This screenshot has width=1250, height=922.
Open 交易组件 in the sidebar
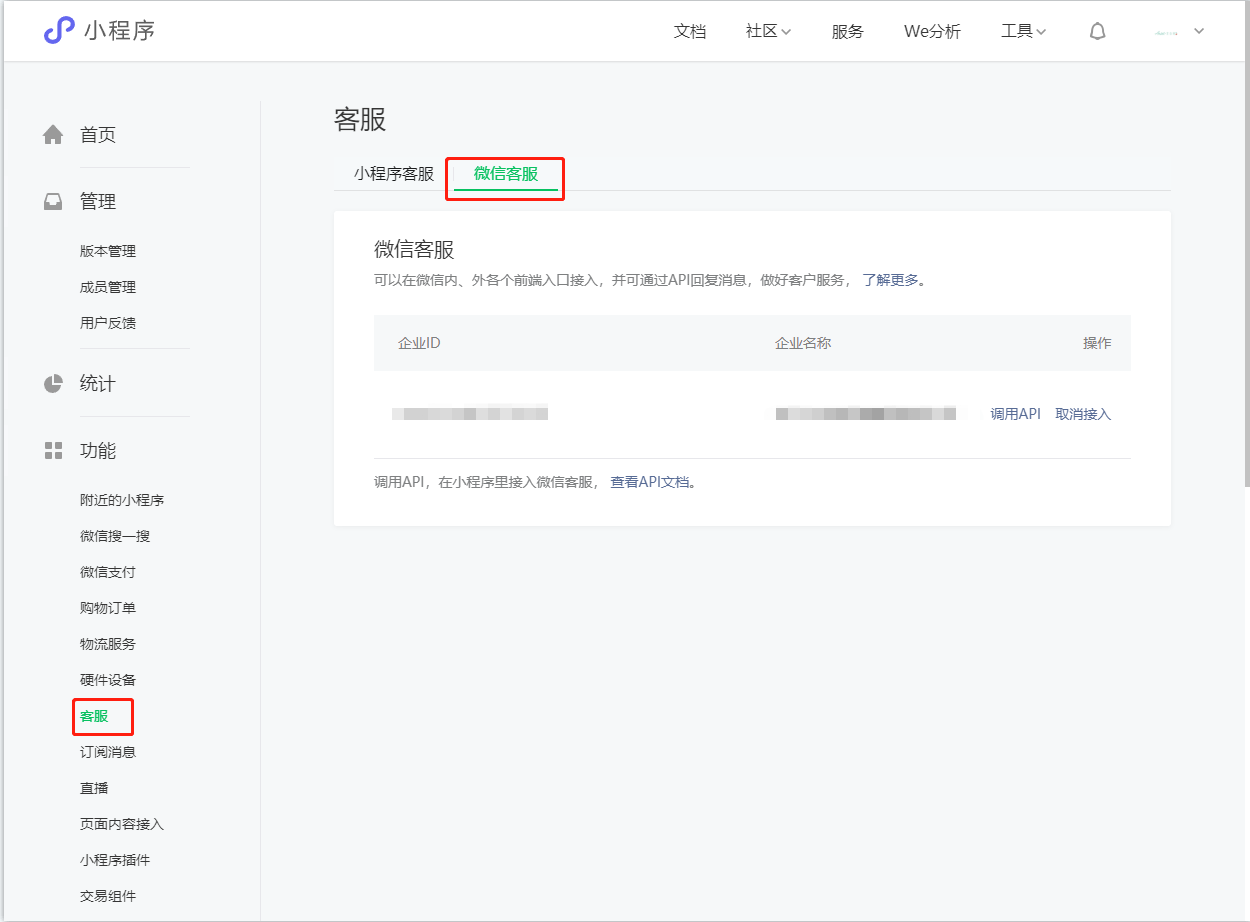108,896
